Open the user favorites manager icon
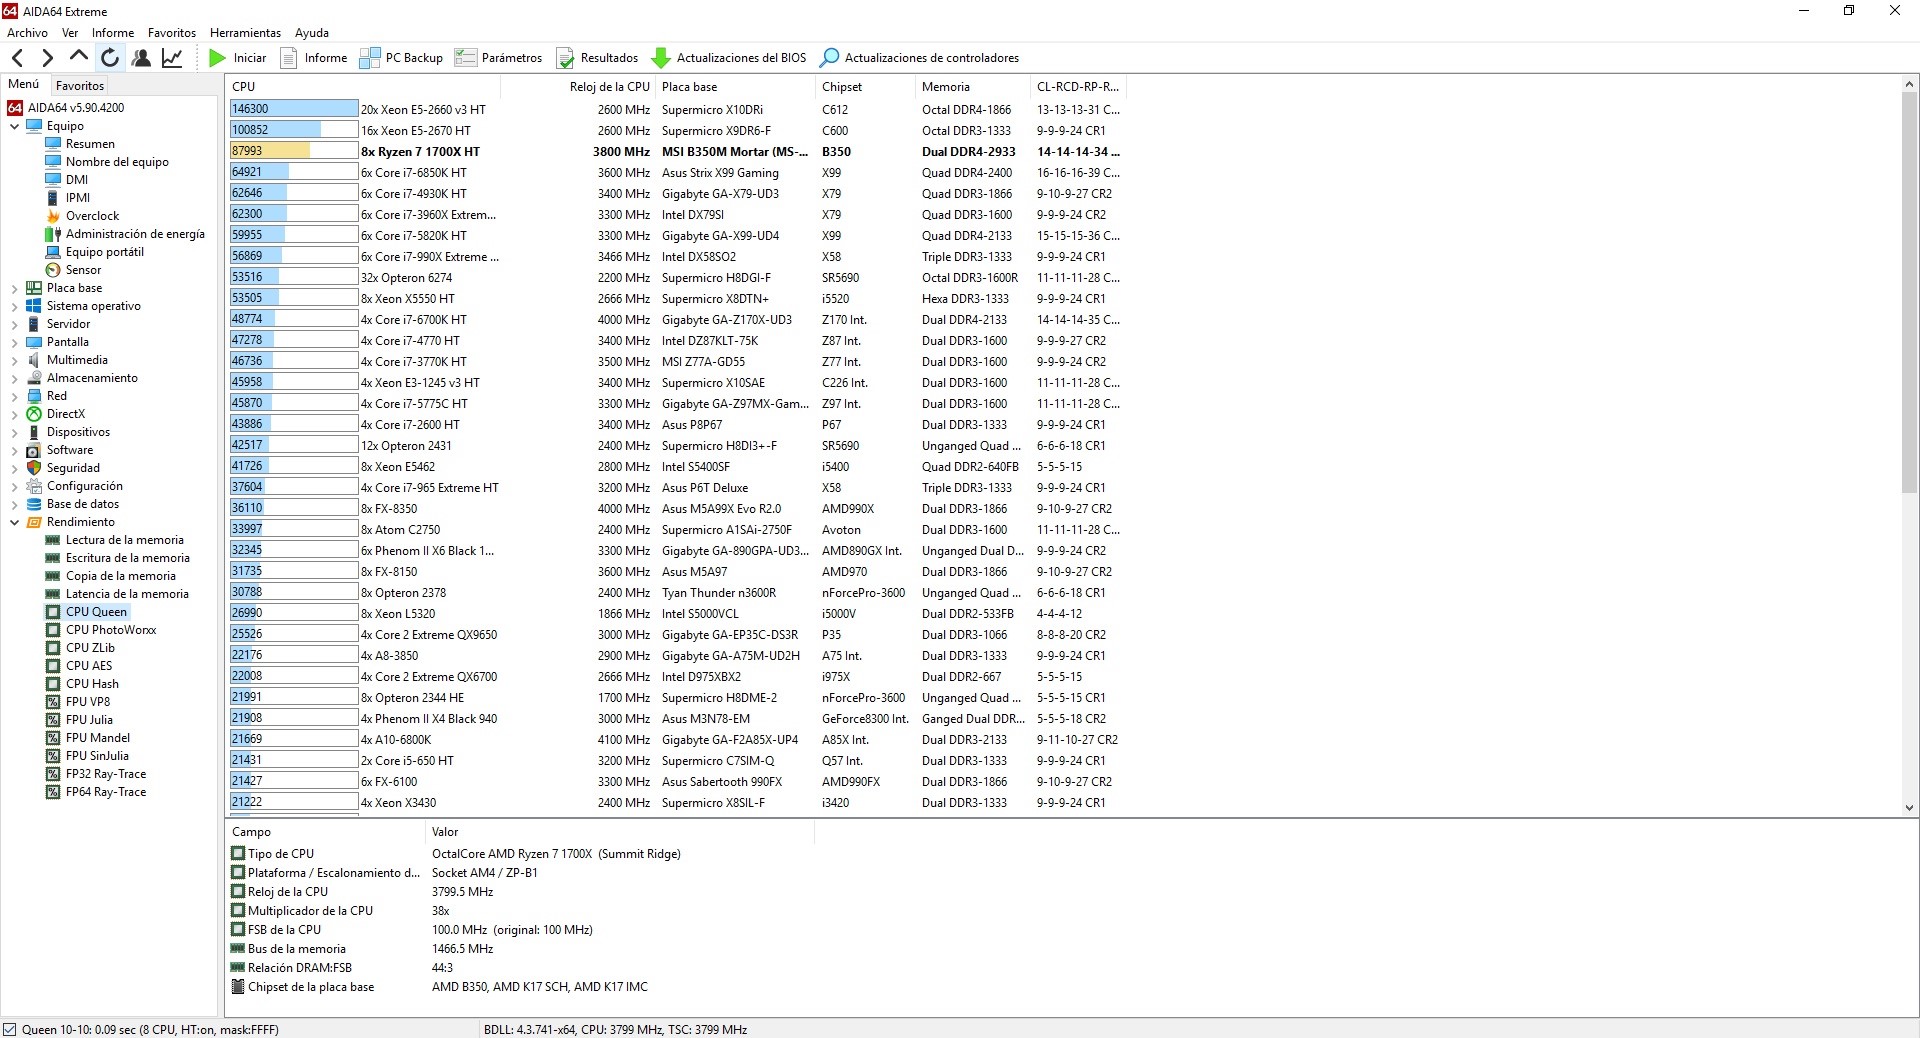 click(x=141, y=58)
